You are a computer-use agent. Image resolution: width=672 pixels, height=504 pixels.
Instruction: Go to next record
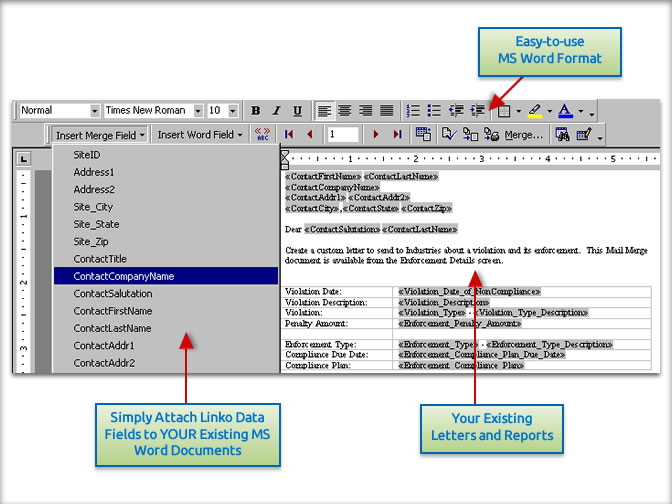click(376, 135)
